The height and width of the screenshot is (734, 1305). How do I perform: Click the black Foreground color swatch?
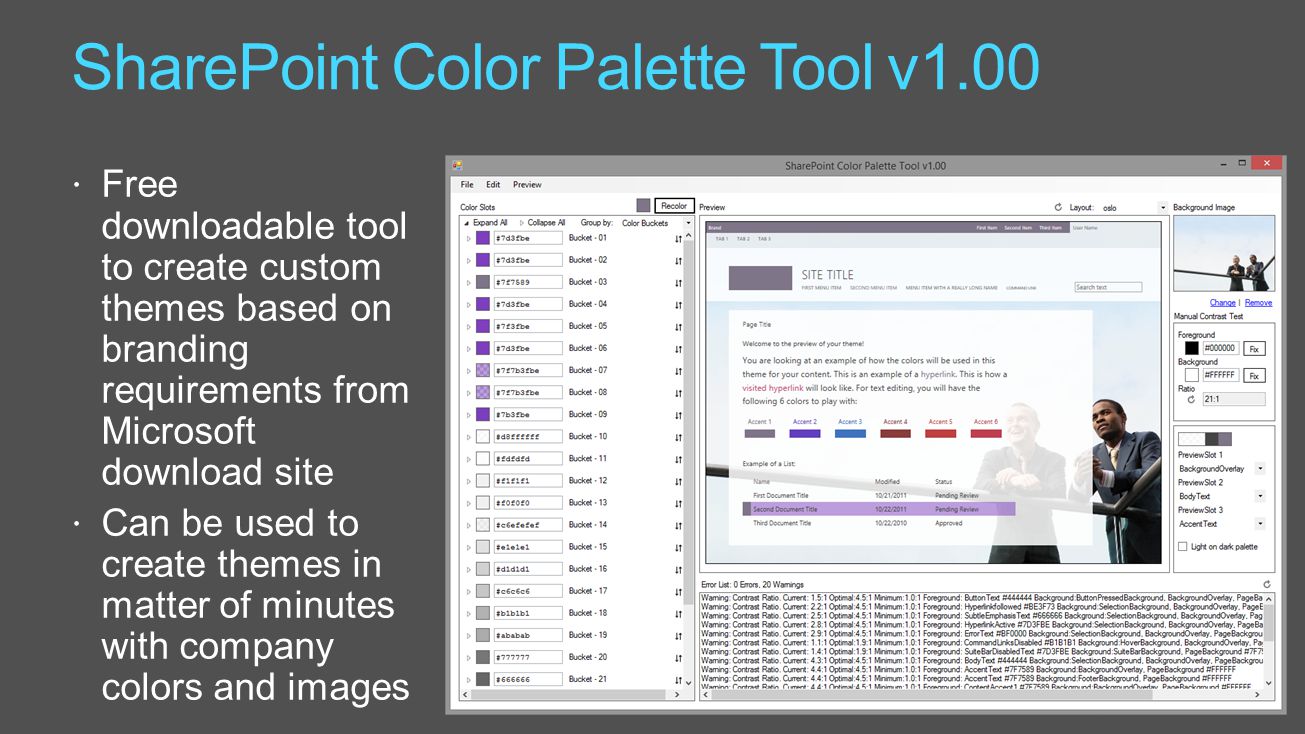1192,348
